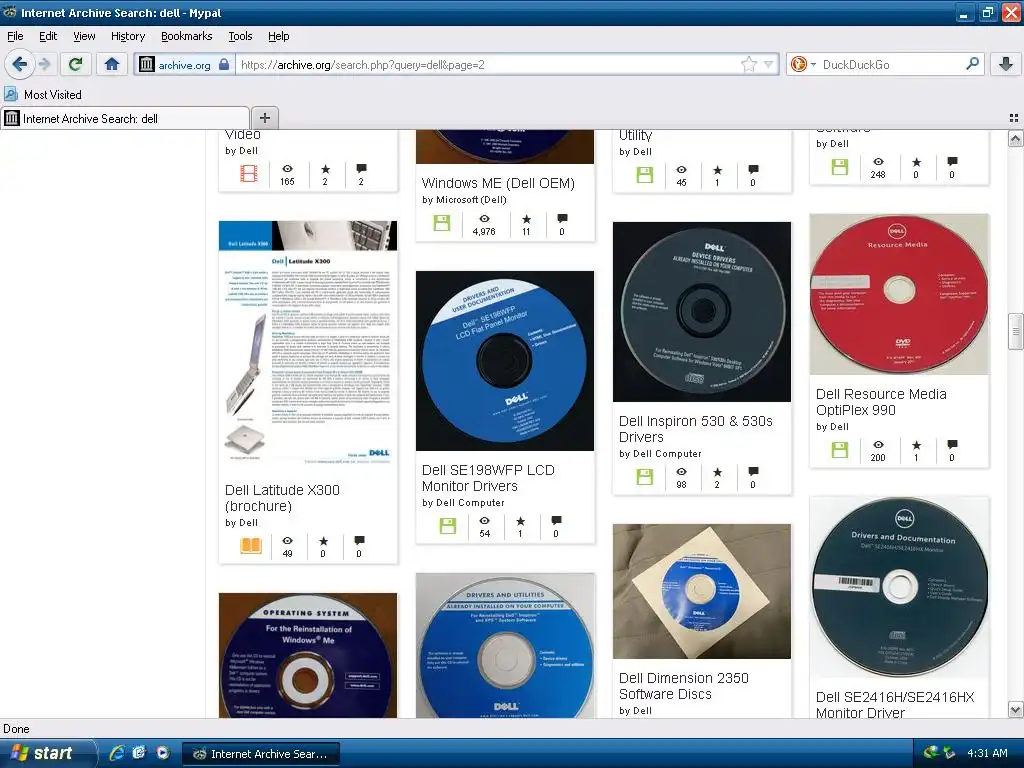Click the vertical scrollbar thumb
The width and height of the screenshot is (1024, 768).
click(1015, 332)
